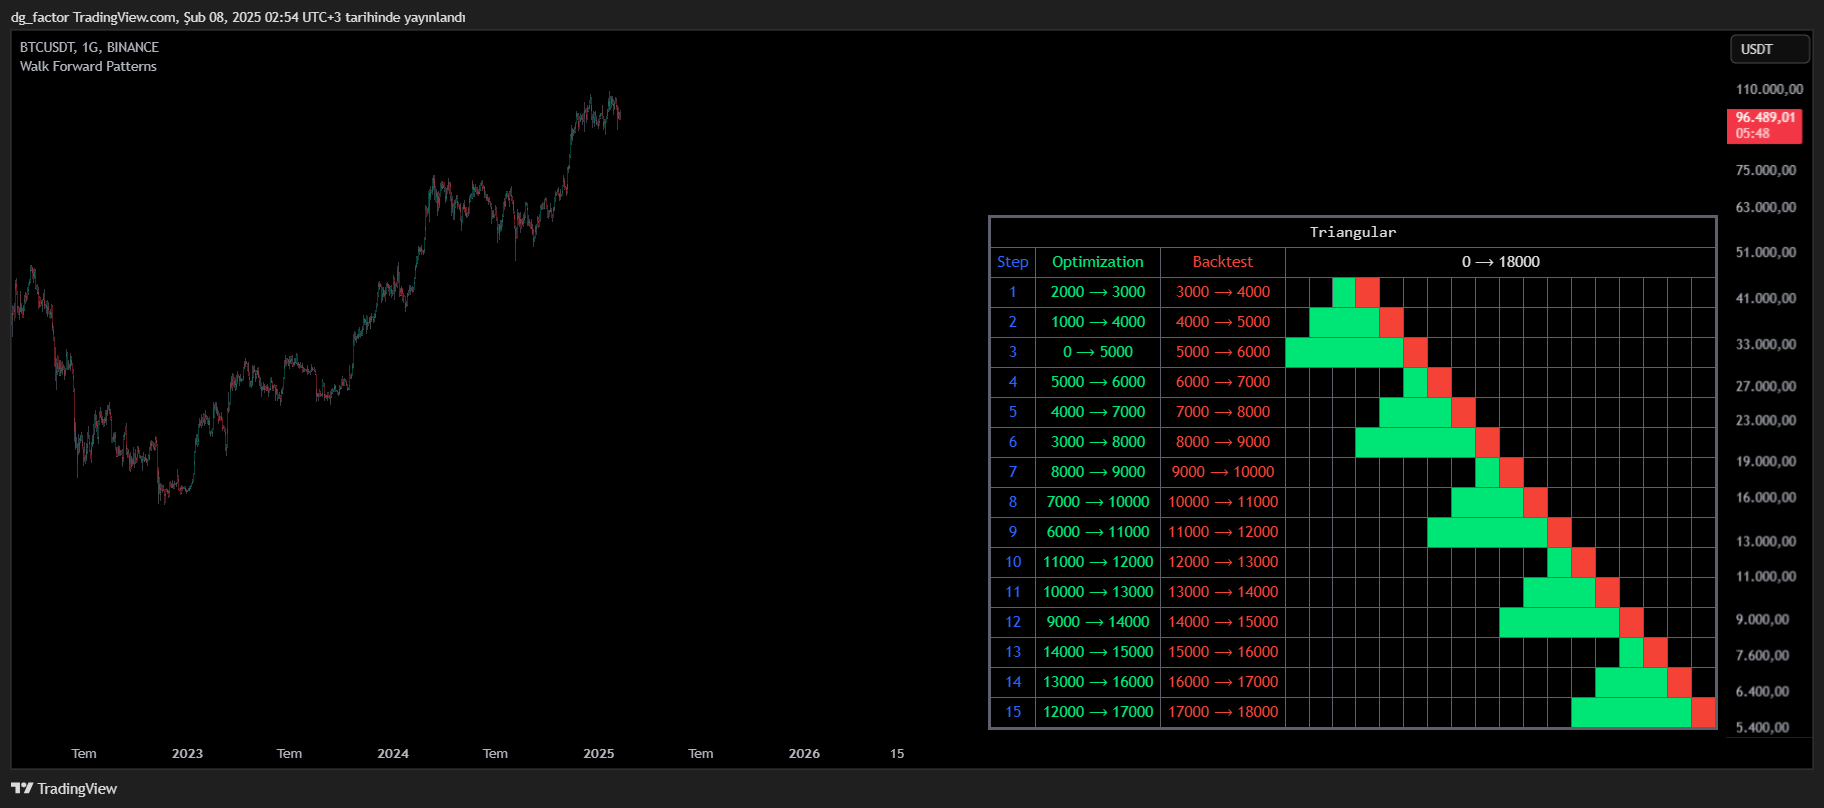Click the 2024 label on time axis
This screenshot has width=1824, height=808.
393,753
